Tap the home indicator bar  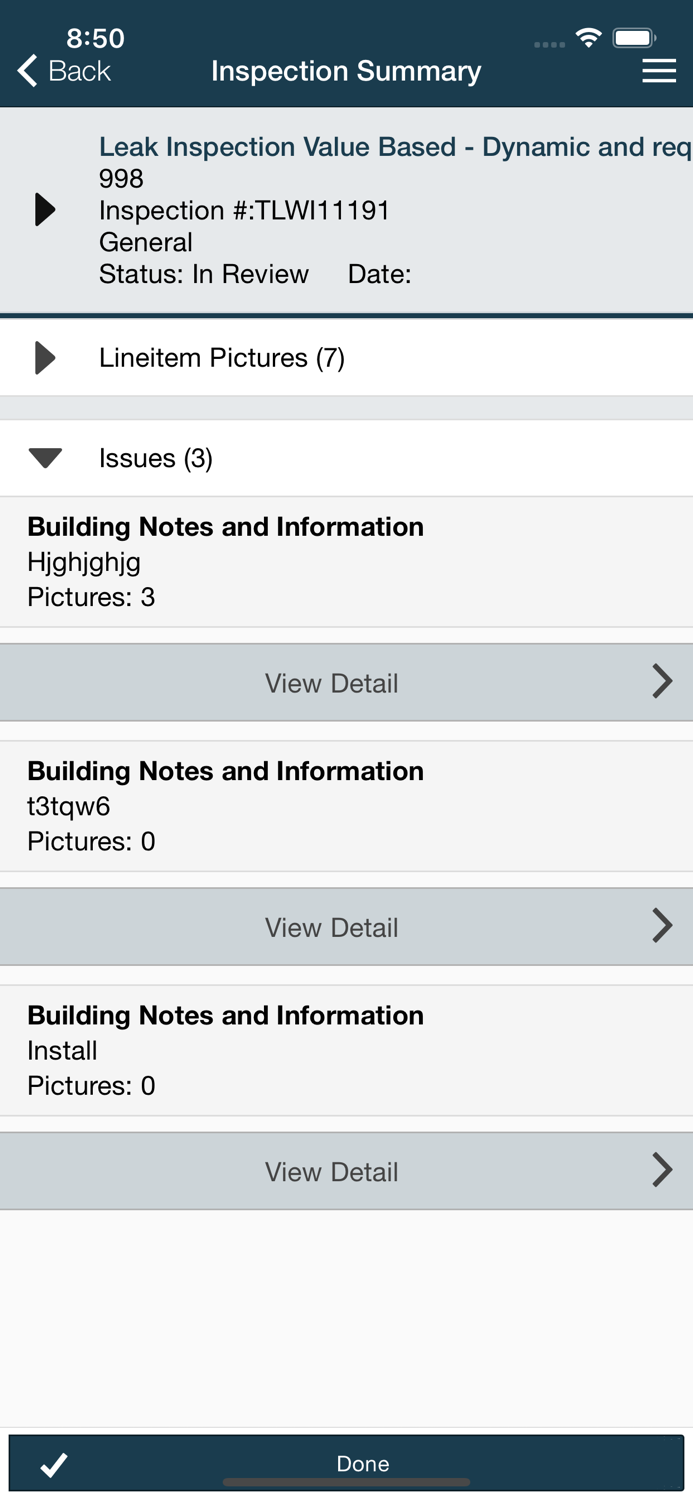pyautogui.click(x=346, y=1483)
